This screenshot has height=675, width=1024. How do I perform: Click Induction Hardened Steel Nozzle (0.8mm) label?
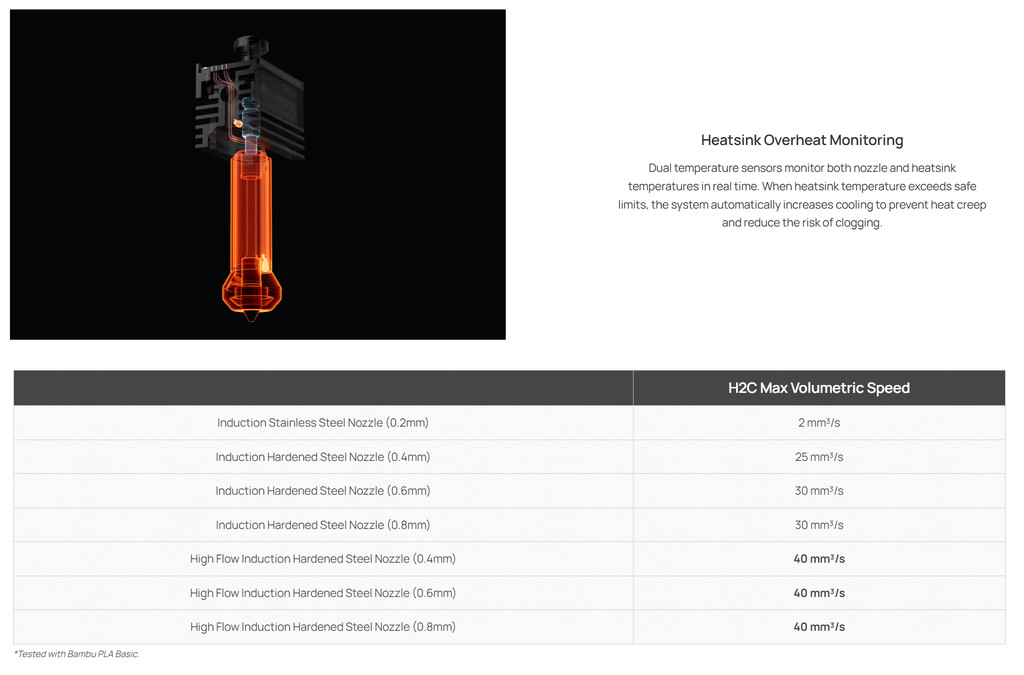(322, 525)
